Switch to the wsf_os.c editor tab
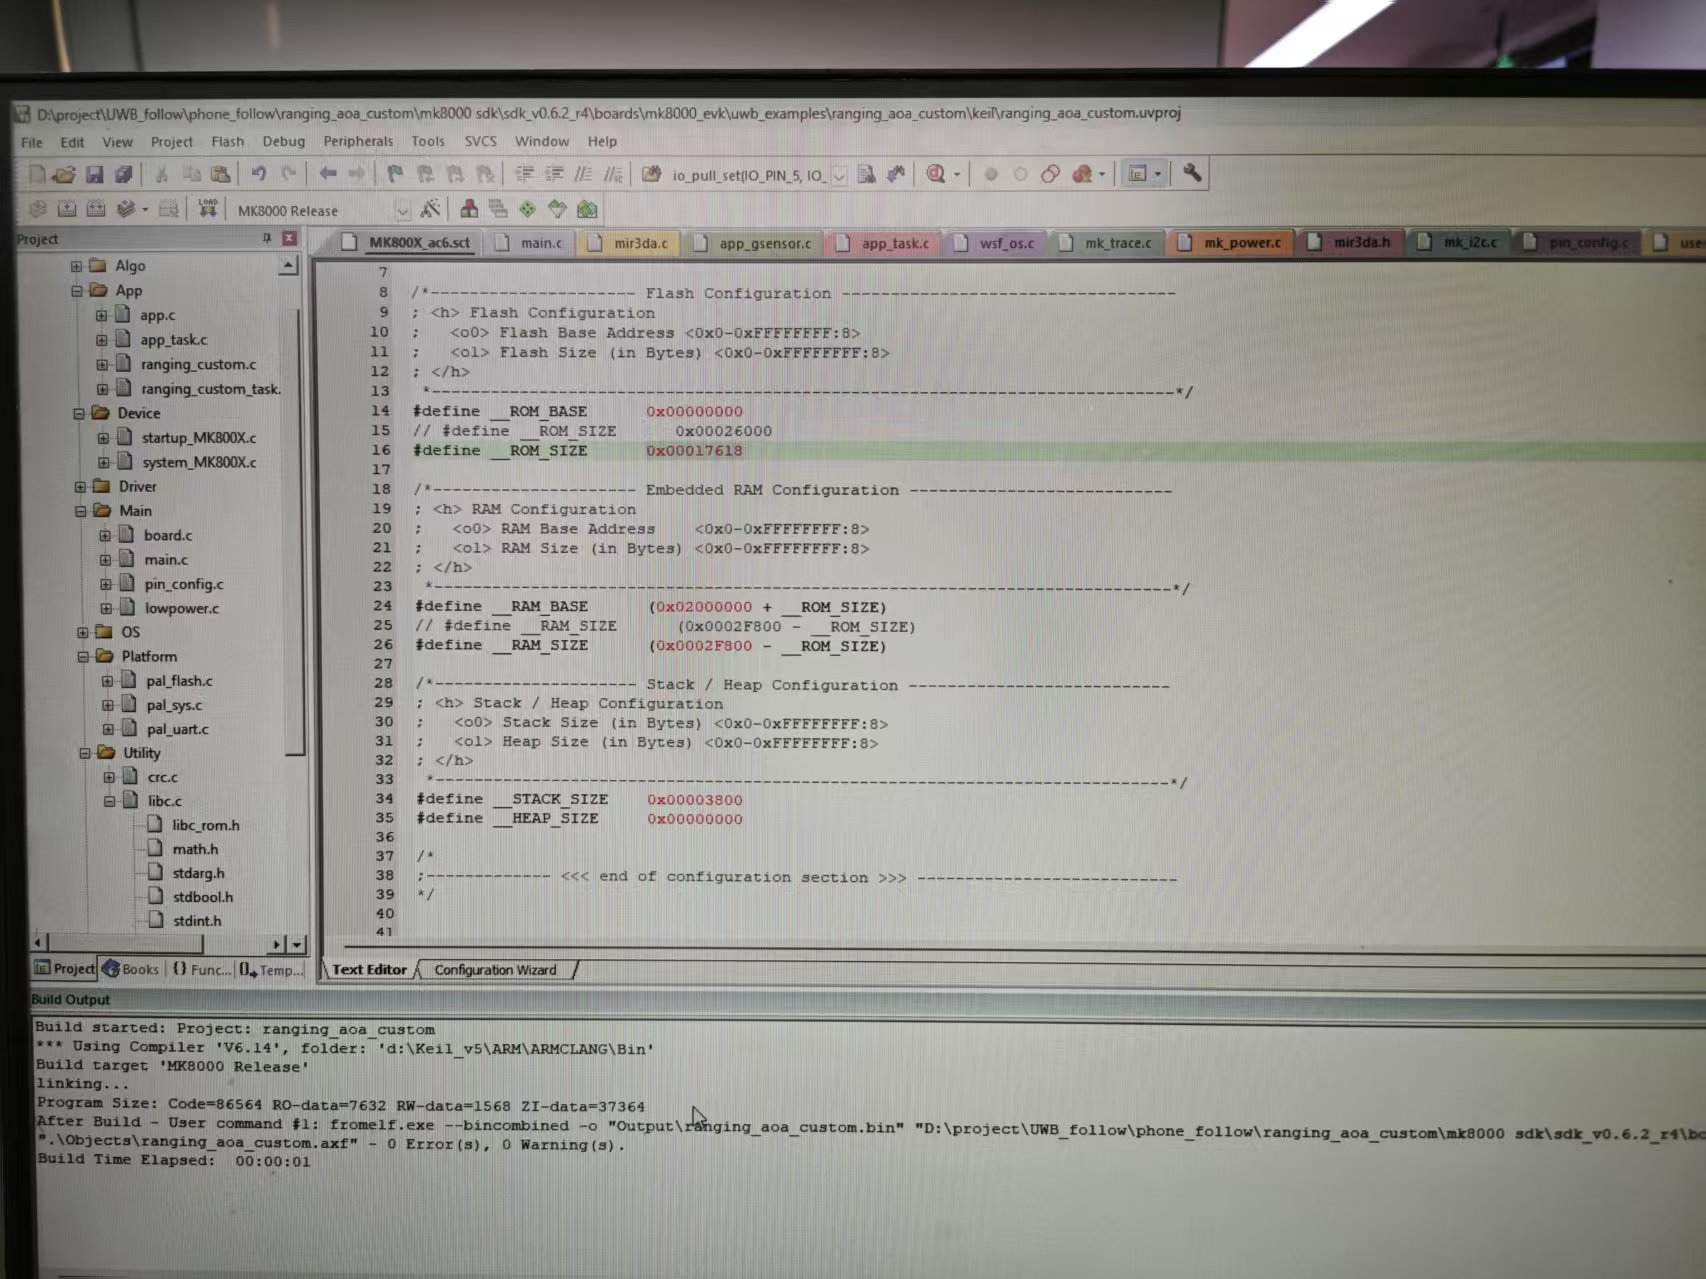 (995, 243)
